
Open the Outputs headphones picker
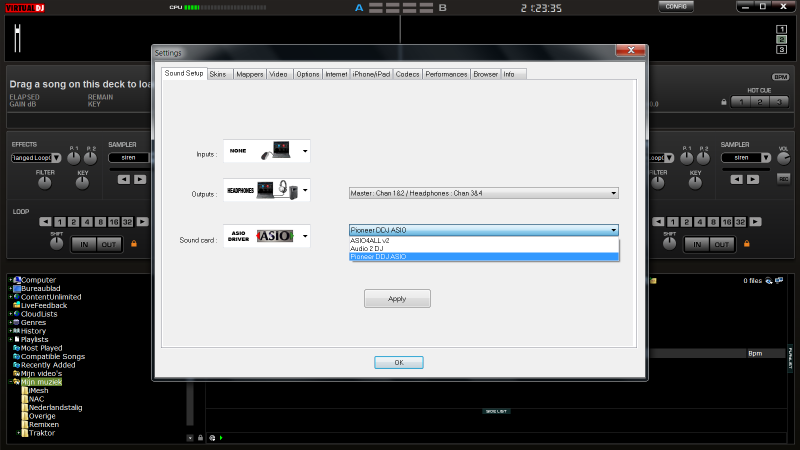click(x=266, y=190)
